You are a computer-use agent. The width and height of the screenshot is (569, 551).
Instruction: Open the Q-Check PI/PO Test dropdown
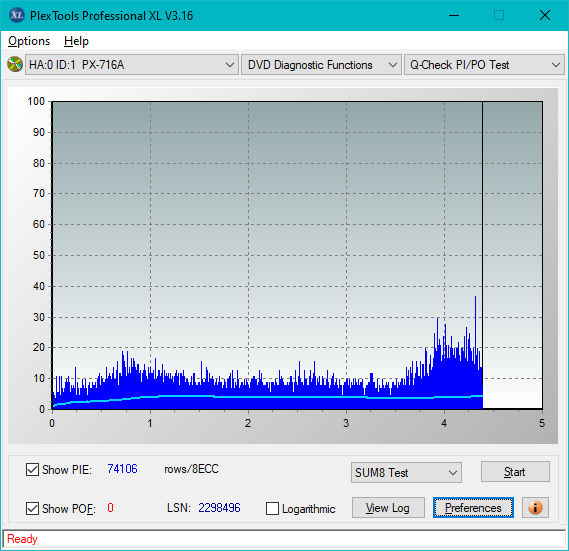point(484,65)
